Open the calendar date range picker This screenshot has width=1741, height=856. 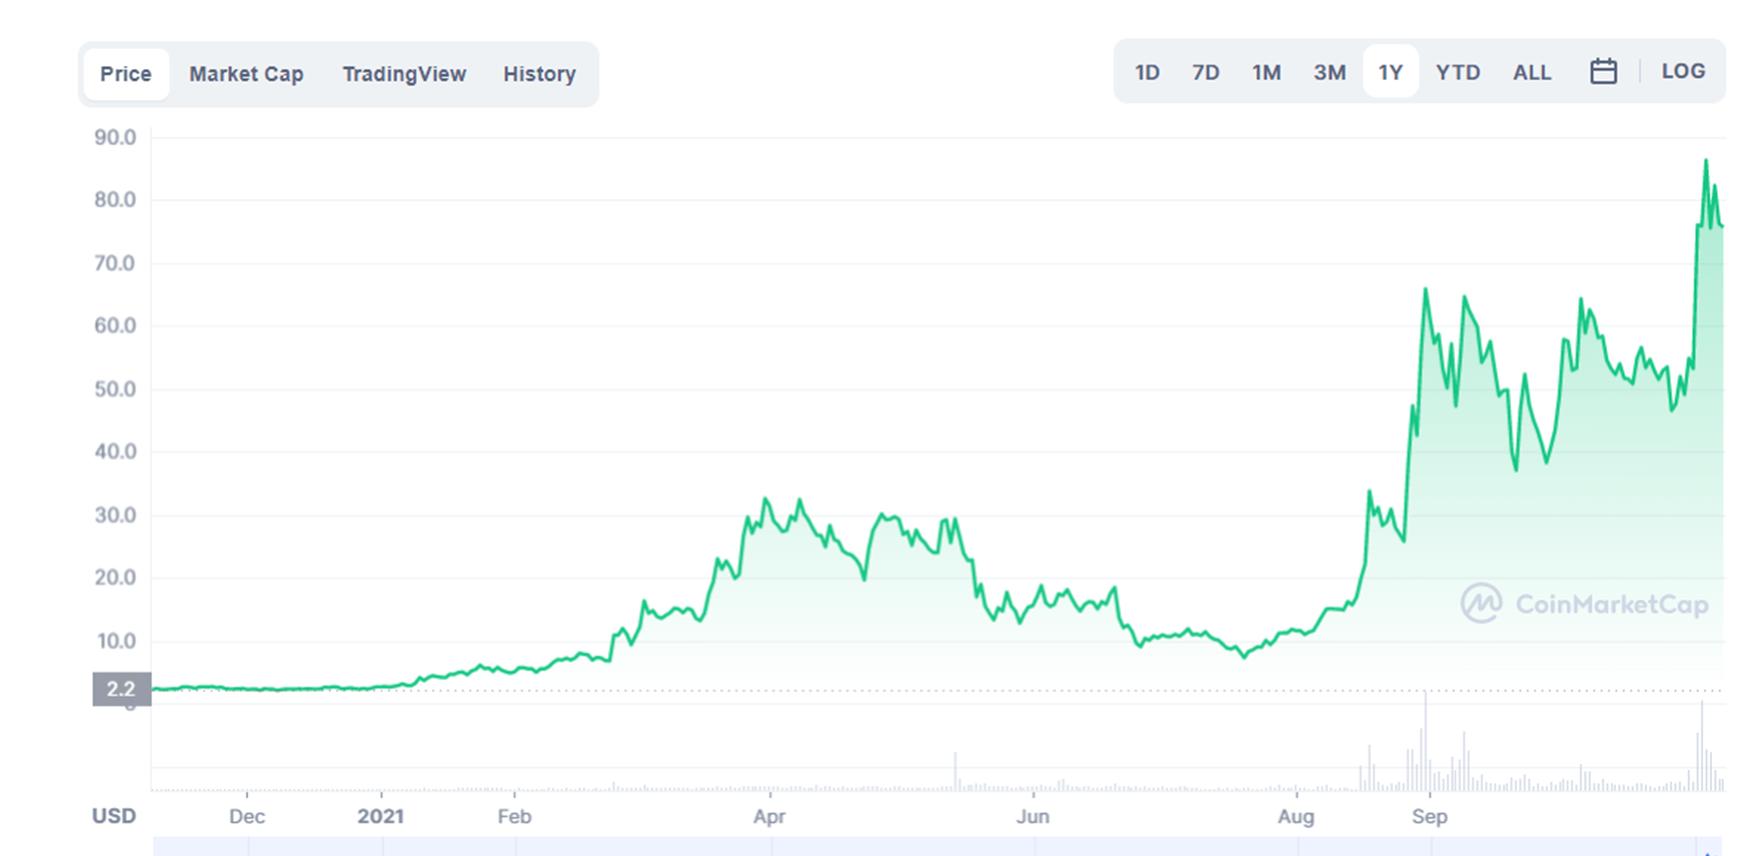1603,72
